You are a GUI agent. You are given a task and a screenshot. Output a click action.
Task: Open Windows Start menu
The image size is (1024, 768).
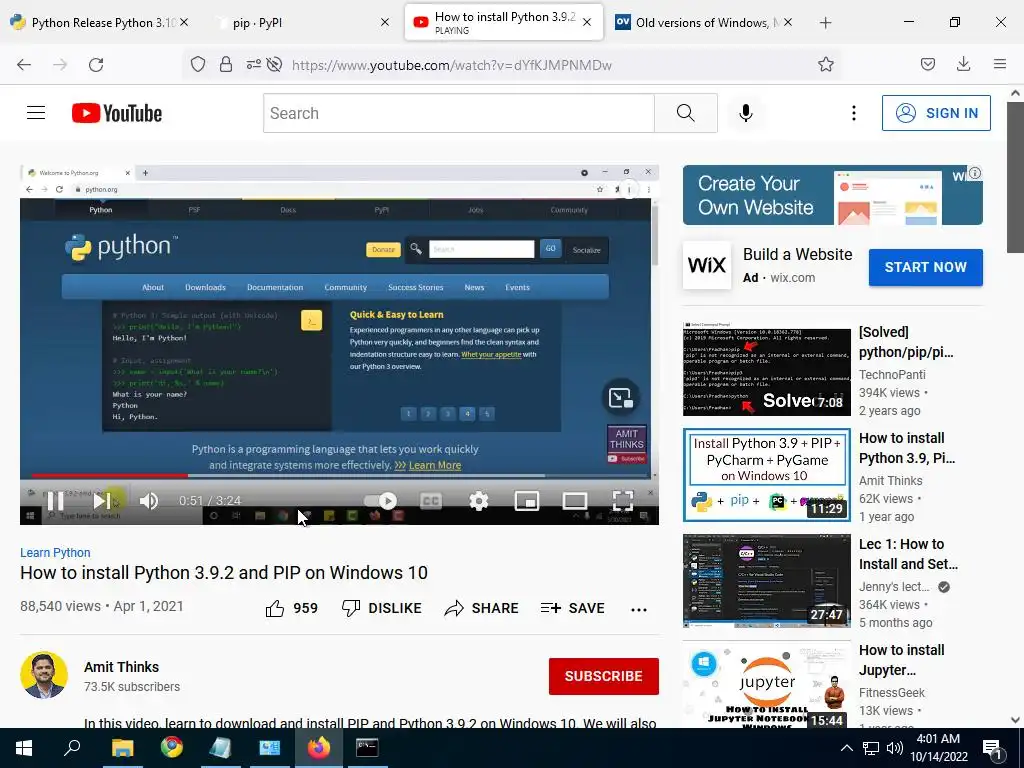coord(24,748)
